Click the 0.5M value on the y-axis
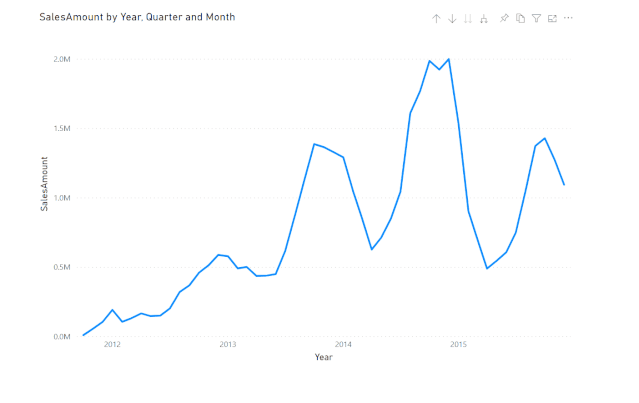This screenshot has width=639, height=403. click(61, 267)
